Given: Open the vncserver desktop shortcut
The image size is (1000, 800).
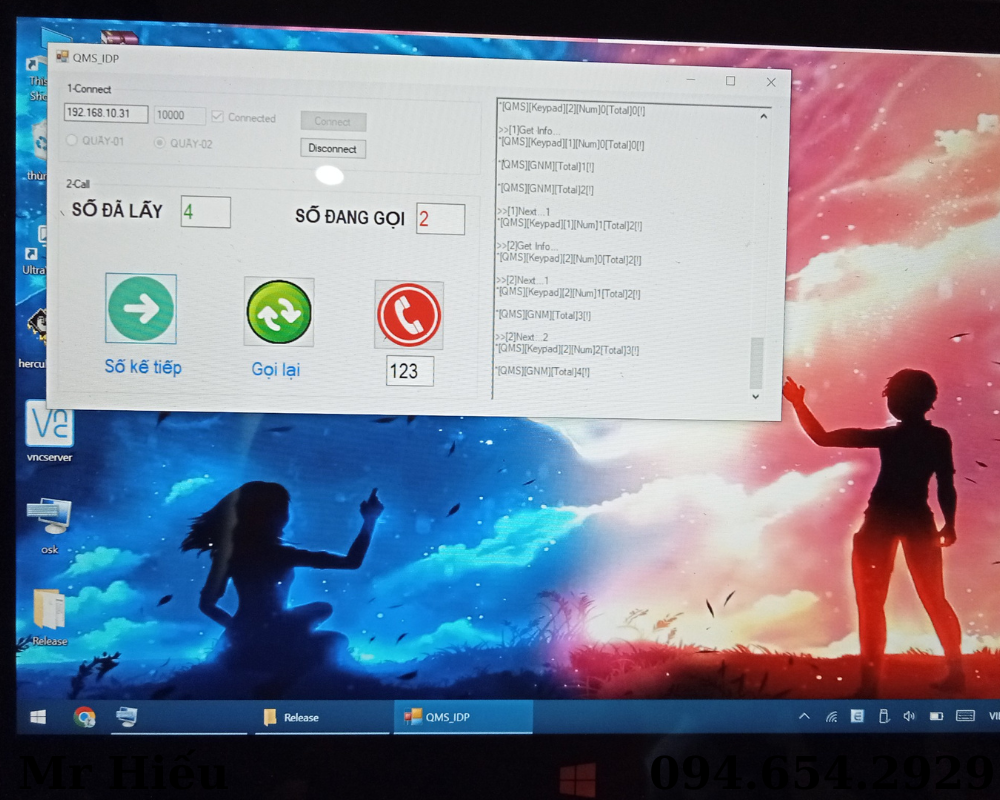Looking at the screenshot, I should coord(49,424).
